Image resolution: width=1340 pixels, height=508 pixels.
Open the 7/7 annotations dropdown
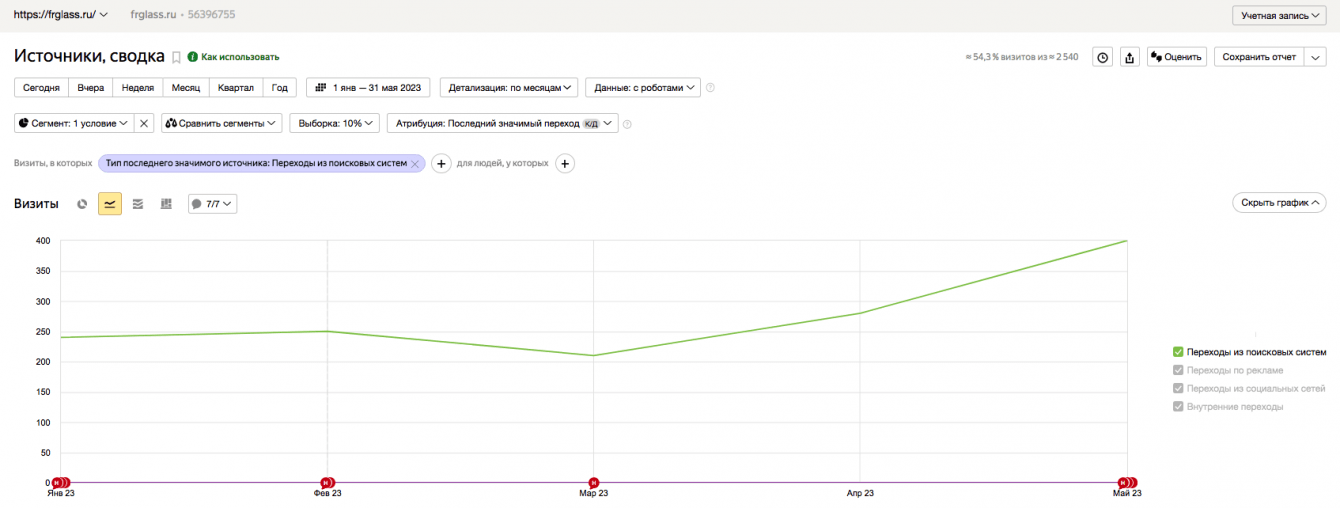[x=212, y=204]
